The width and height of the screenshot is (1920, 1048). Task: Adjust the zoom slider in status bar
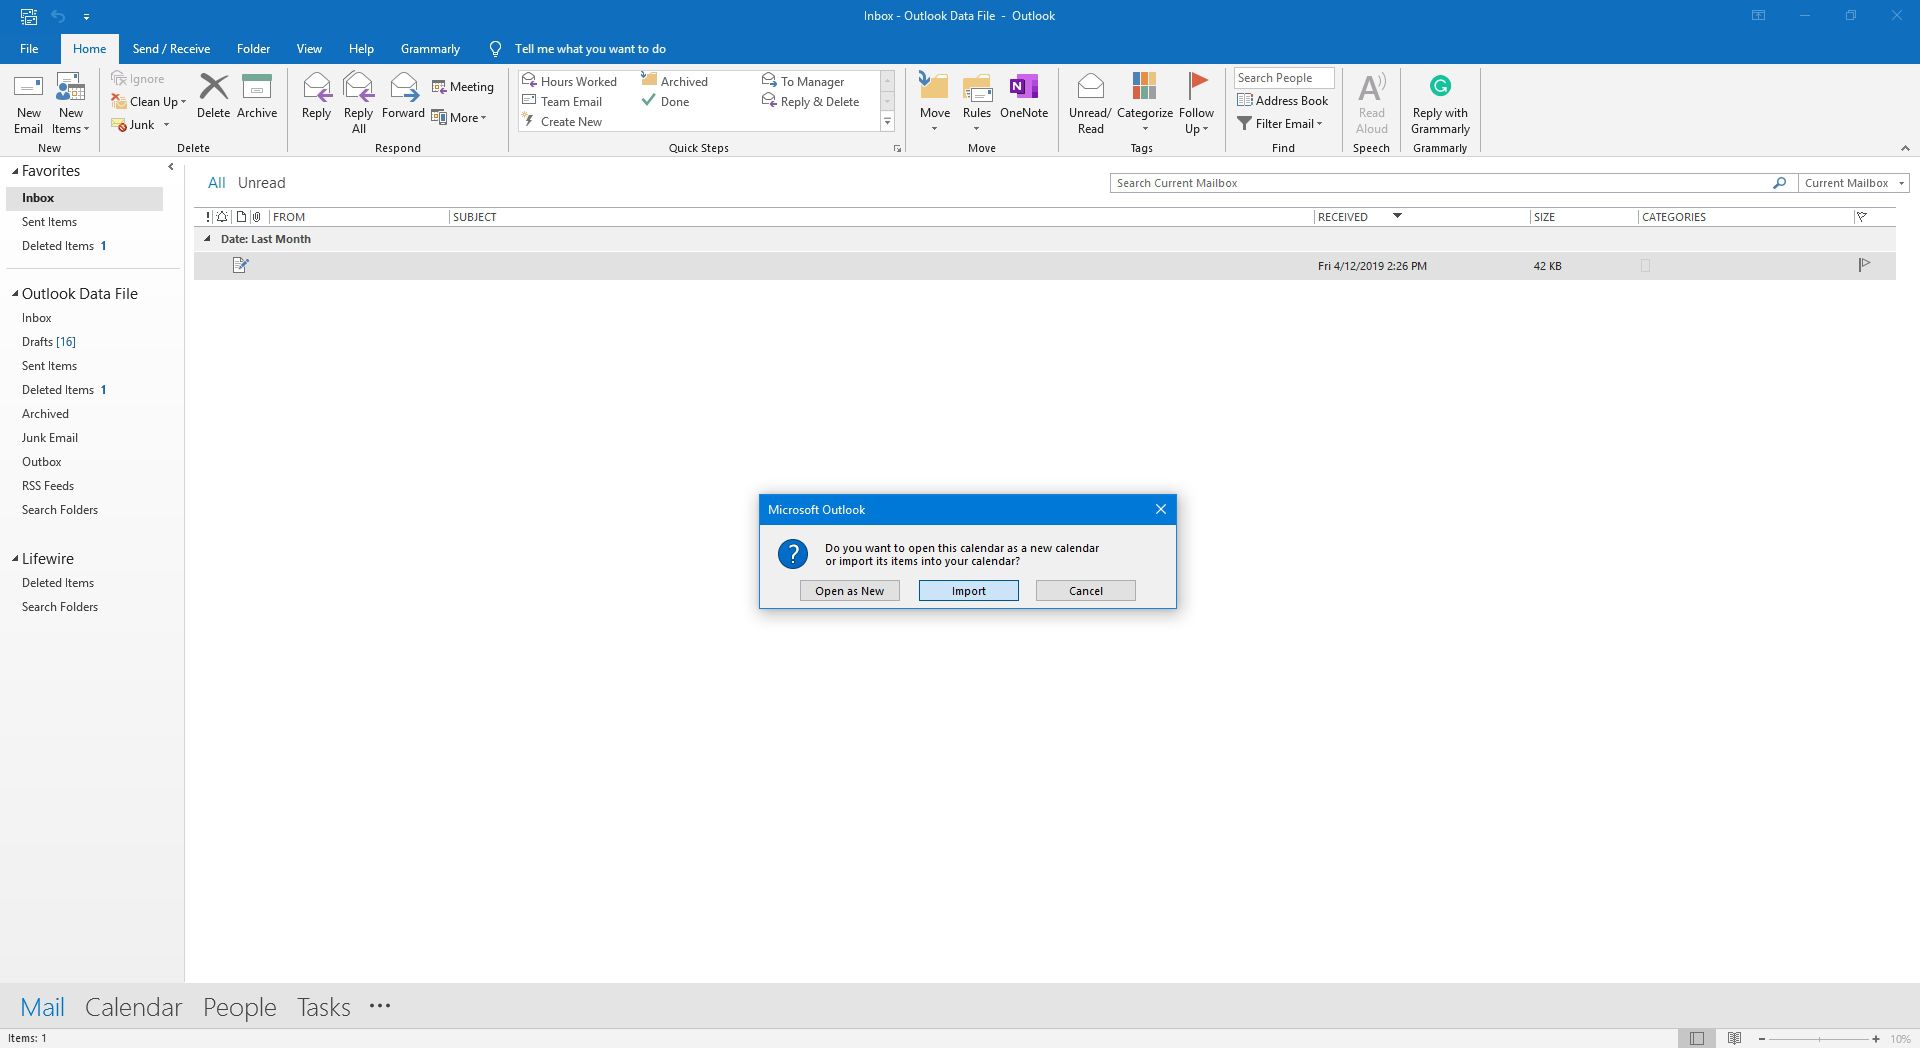point(1819,1038)
